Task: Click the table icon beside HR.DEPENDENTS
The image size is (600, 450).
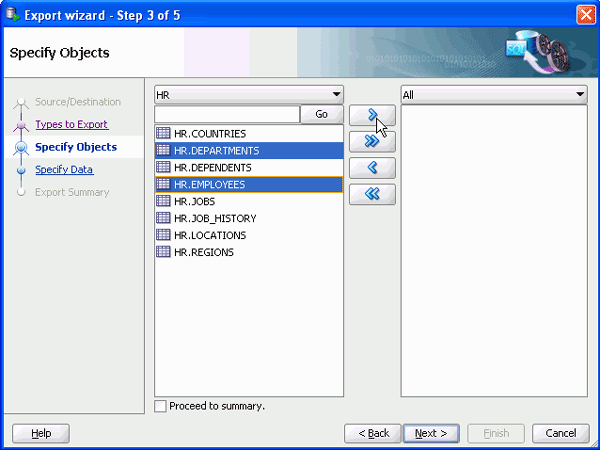Action: tap(163, 167)
